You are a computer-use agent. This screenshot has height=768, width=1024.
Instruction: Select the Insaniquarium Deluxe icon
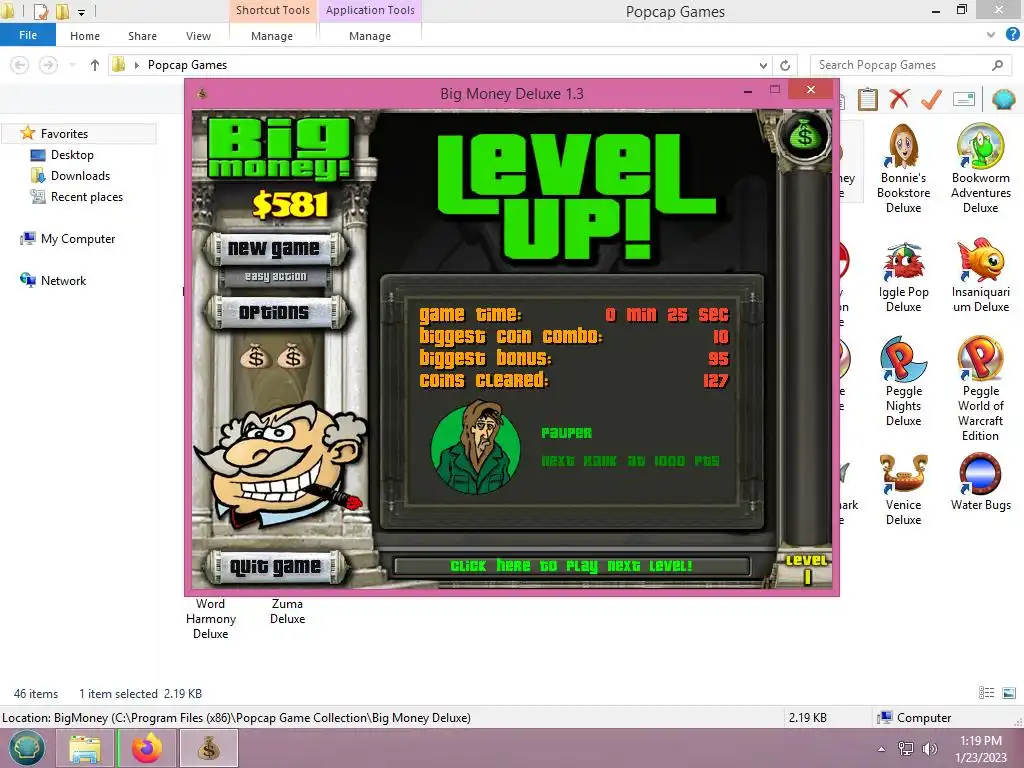980,277
